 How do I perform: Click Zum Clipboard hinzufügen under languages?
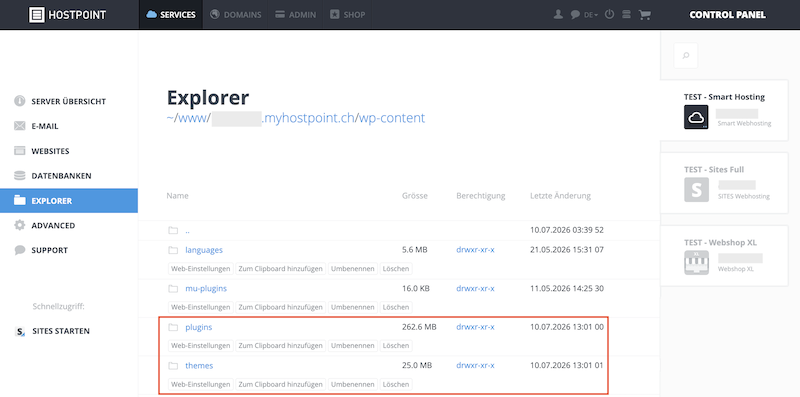[281, 268]
